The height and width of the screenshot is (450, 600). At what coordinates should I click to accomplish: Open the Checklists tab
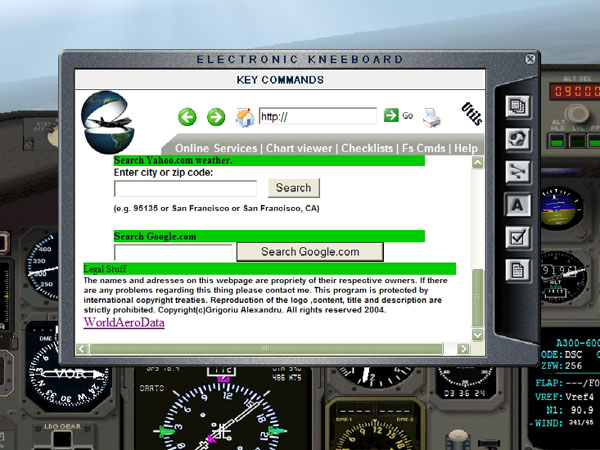367,148
